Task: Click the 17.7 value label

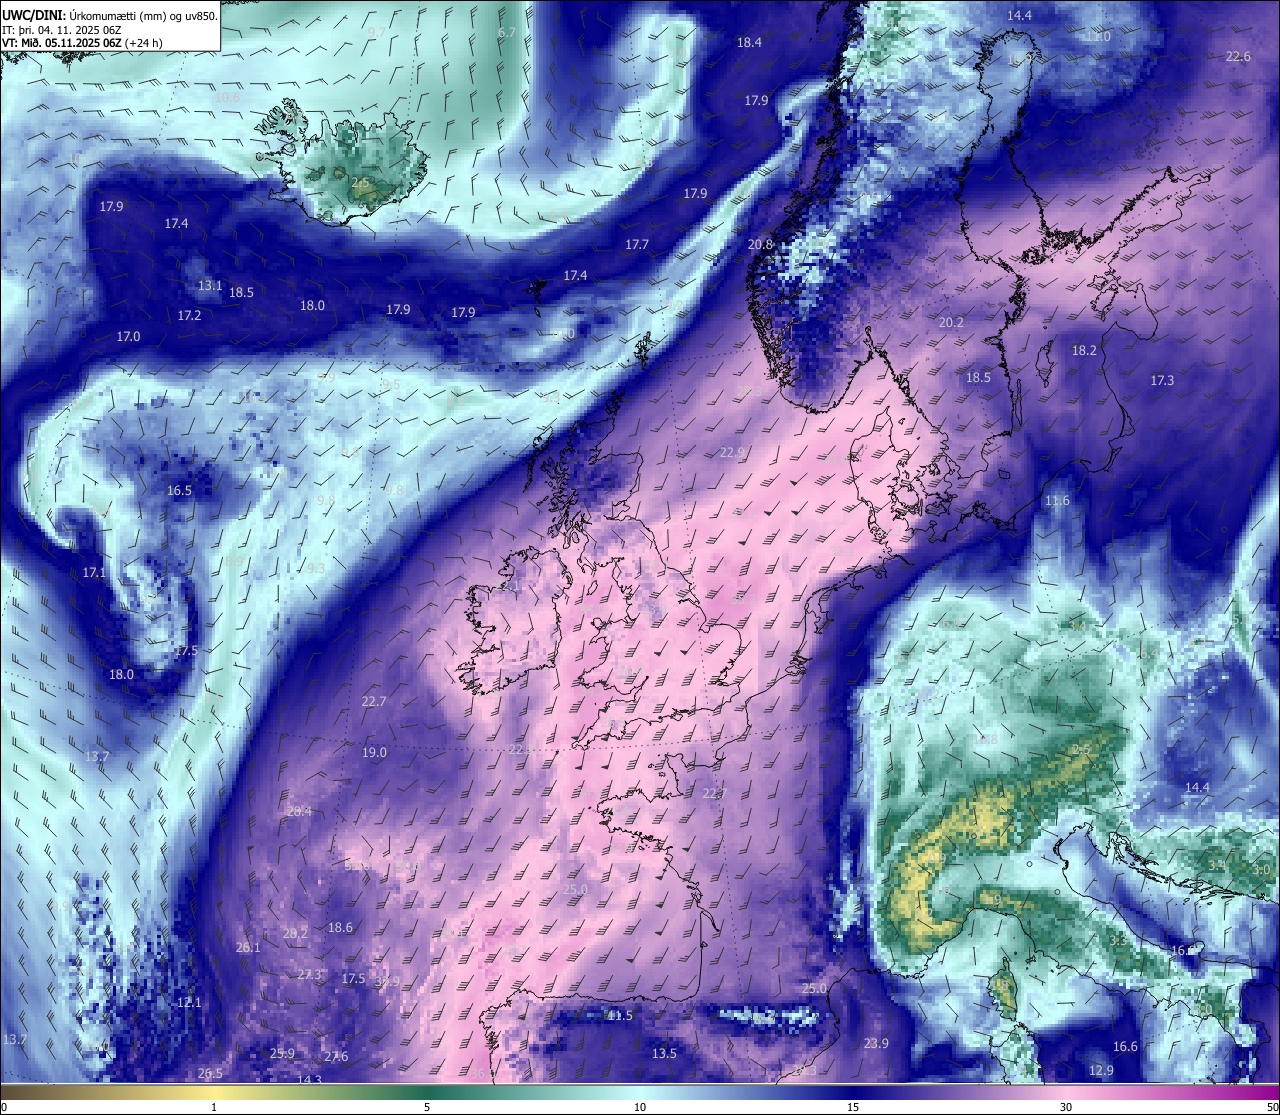Action: [x=637, y=244]
